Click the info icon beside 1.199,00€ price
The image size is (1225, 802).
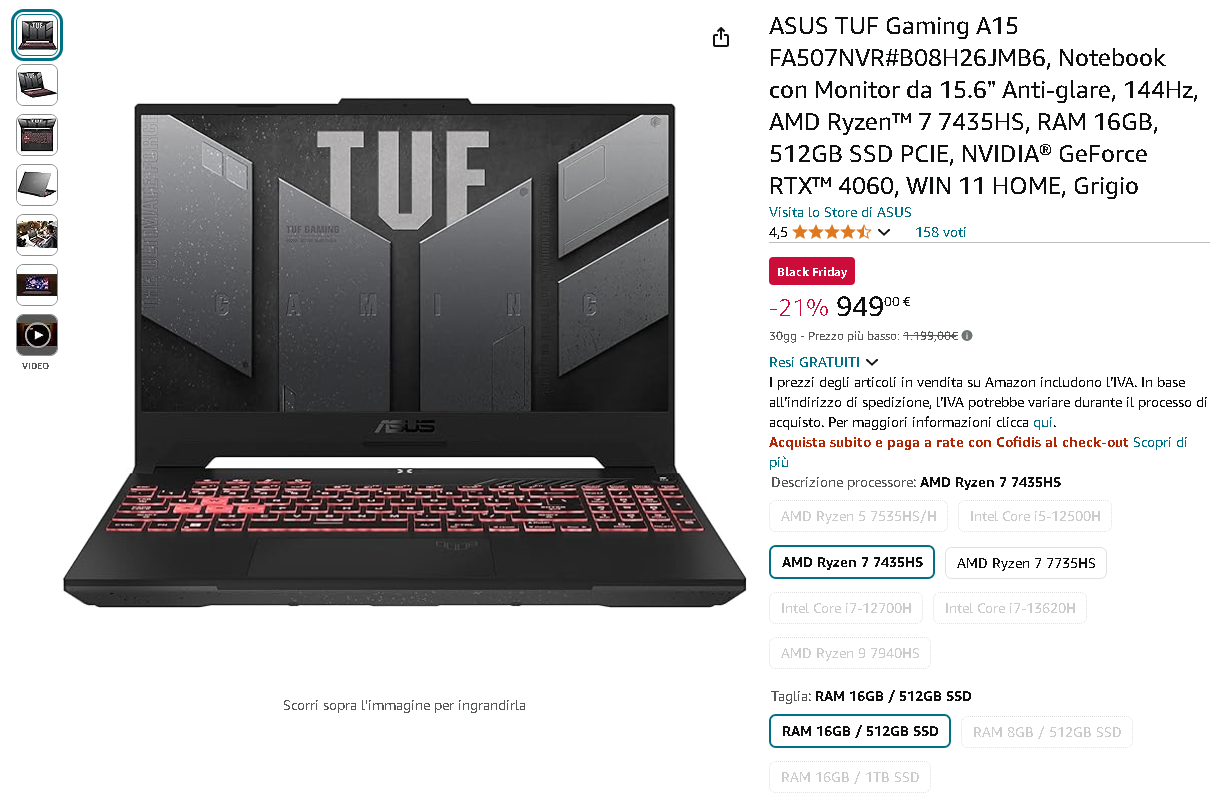967,336
